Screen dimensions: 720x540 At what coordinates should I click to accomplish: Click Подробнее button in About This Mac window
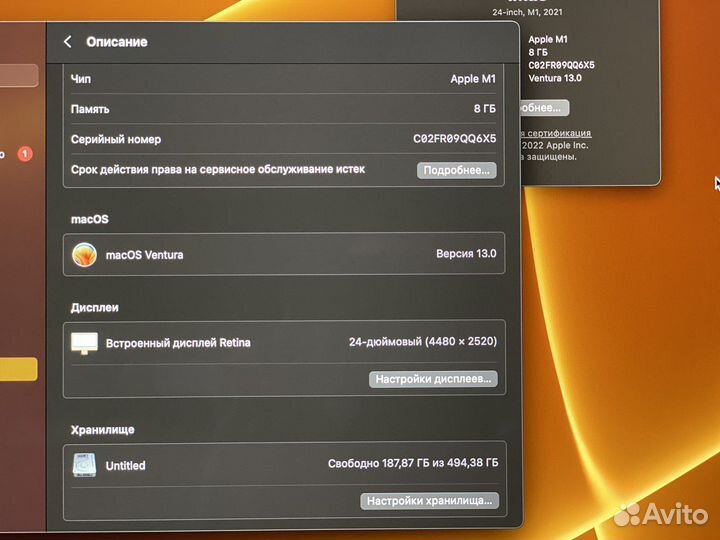(545, 108)
